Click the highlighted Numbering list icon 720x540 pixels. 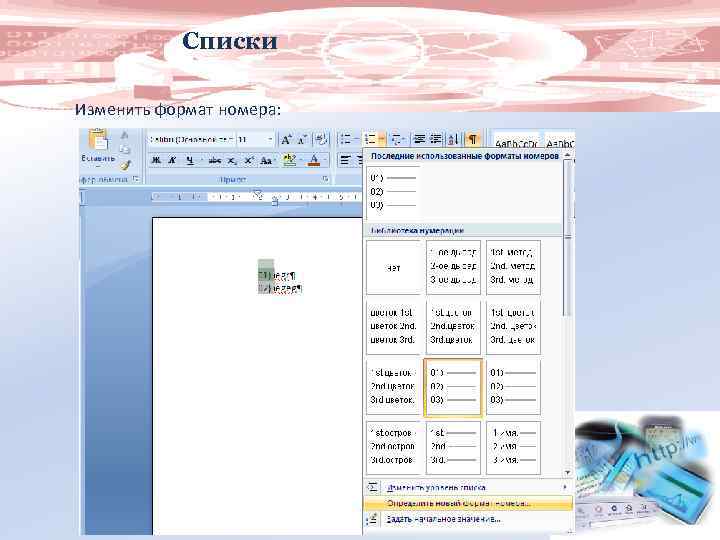(x=370, y=139)
